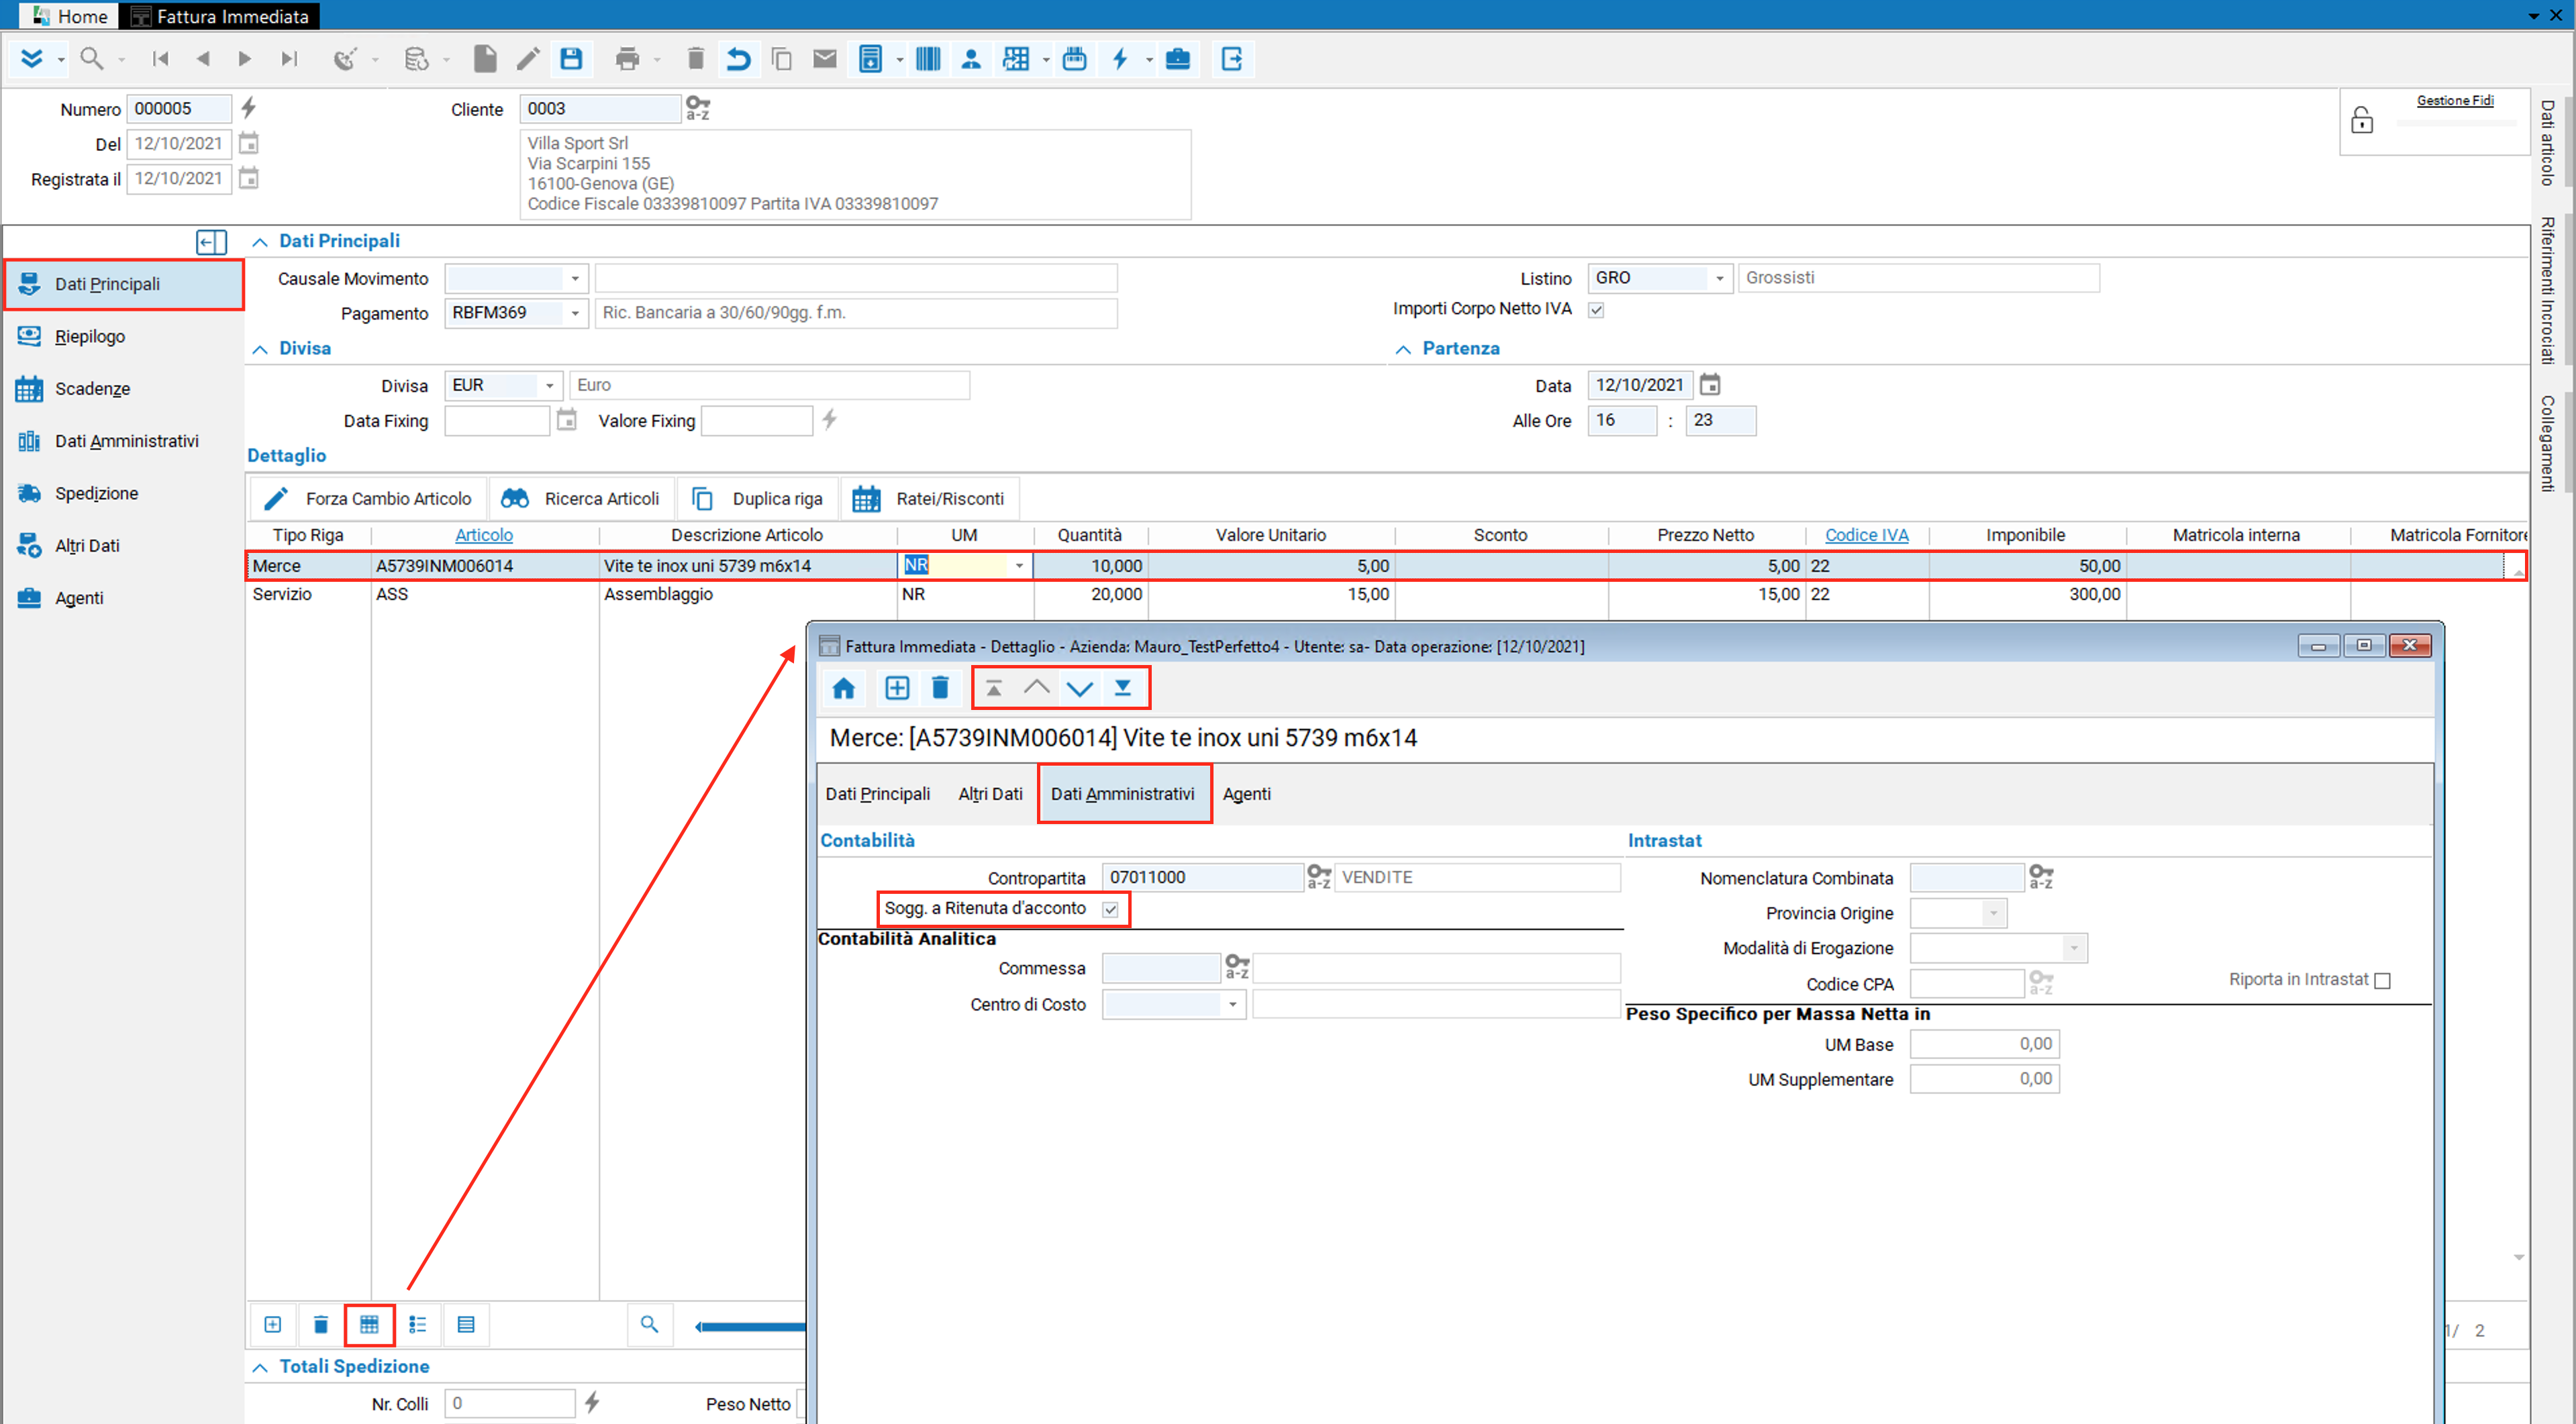Click the Undo arrow icon
This screenshot has height=1424, width=2576.
pos(738,59)
